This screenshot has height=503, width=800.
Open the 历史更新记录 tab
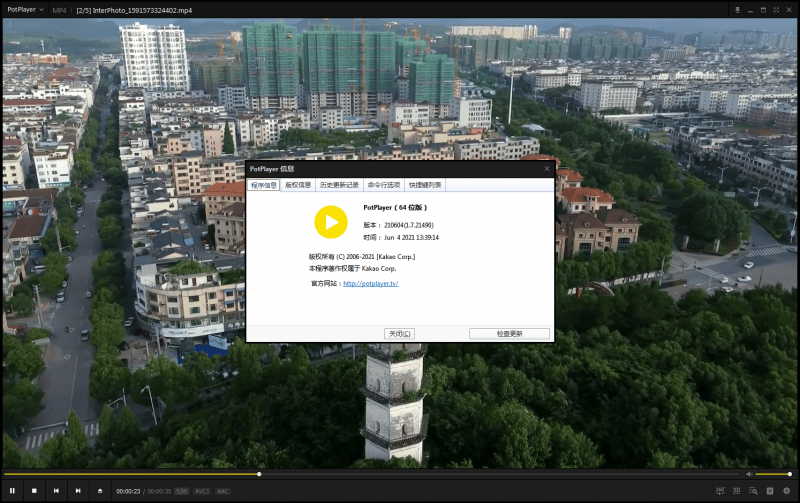[x=339, y=185]
